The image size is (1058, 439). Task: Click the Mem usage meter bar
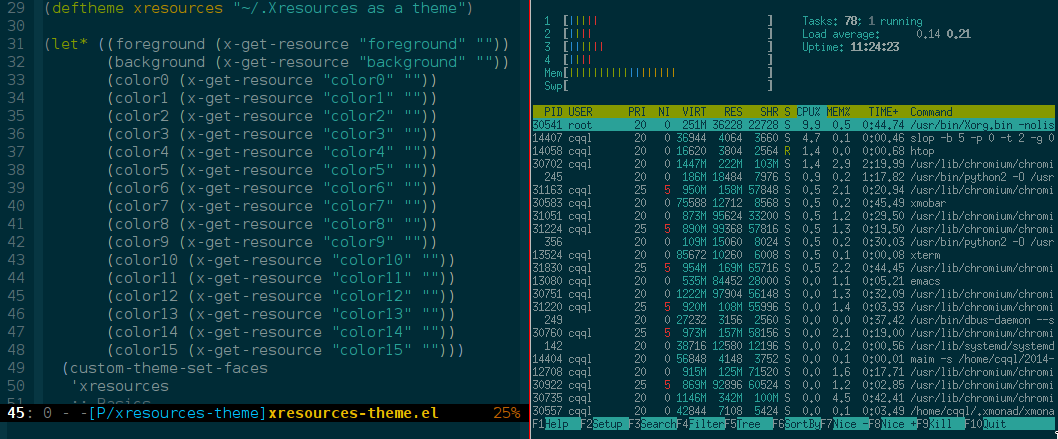658,72
